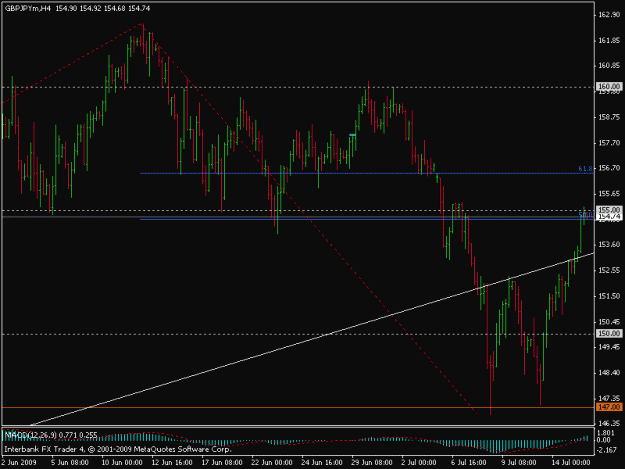Click the 22 Jun 00:00 time label

click(272, 462)
